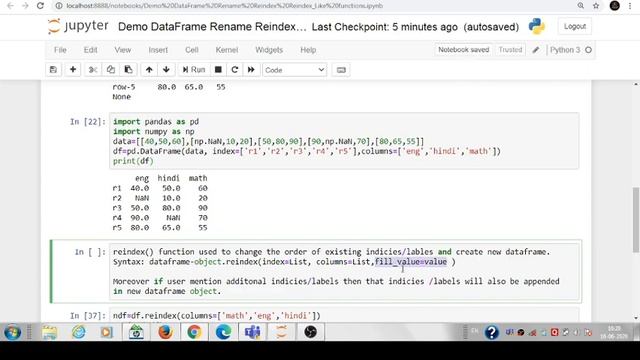Click the Jupyter logo

pos(78,27)
